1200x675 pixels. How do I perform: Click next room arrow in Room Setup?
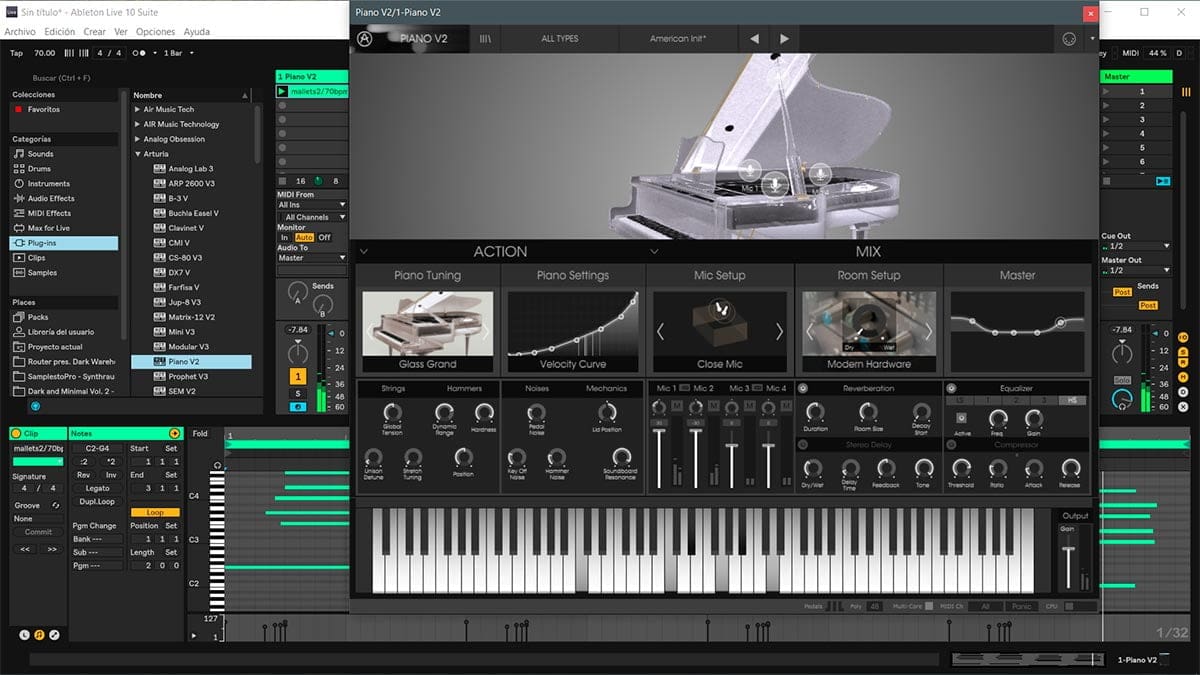pos(927,332)
